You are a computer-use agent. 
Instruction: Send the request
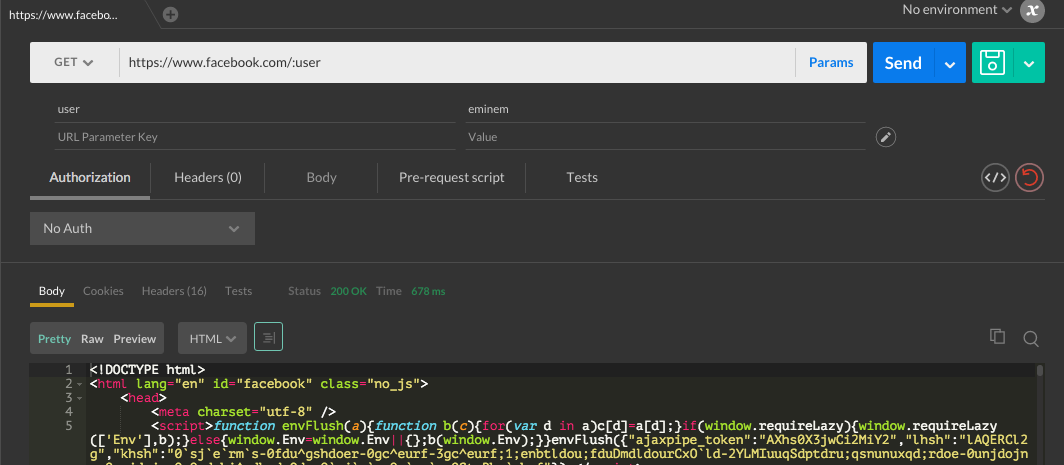click(x=903, y=62)
